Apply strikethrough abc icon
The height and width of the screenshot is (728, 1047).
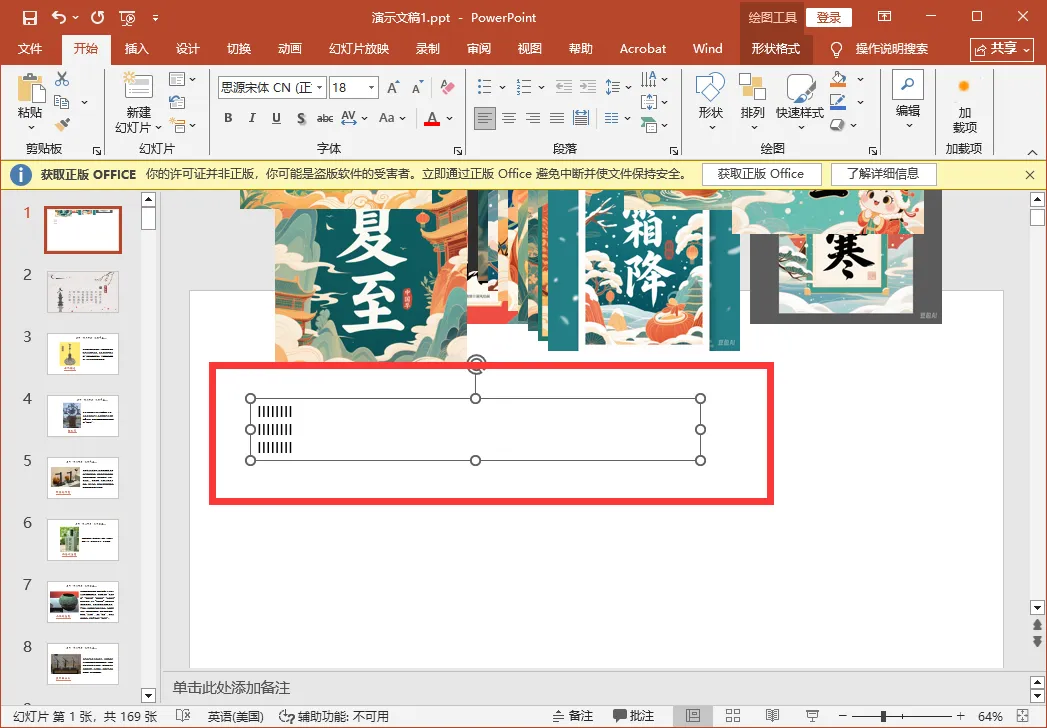point(325,118)
